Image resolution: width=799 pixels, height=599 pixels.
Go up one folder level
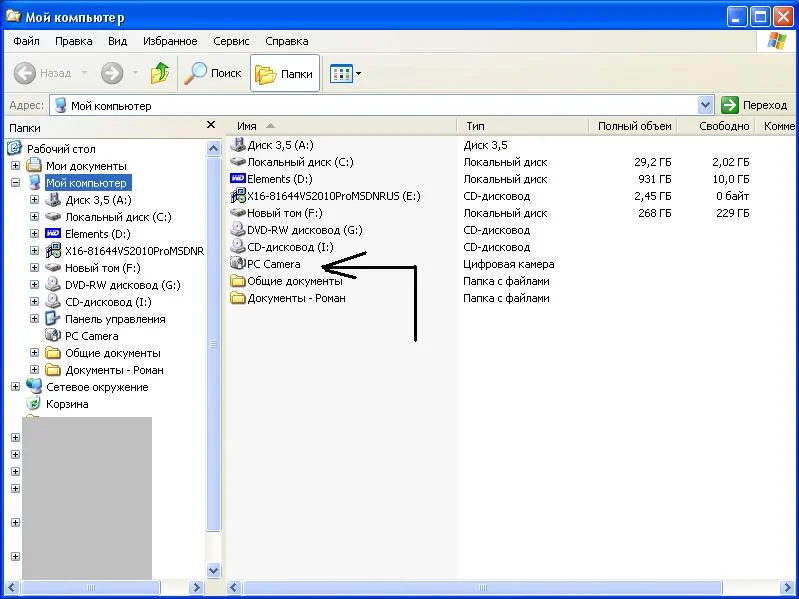coord(160,73)
